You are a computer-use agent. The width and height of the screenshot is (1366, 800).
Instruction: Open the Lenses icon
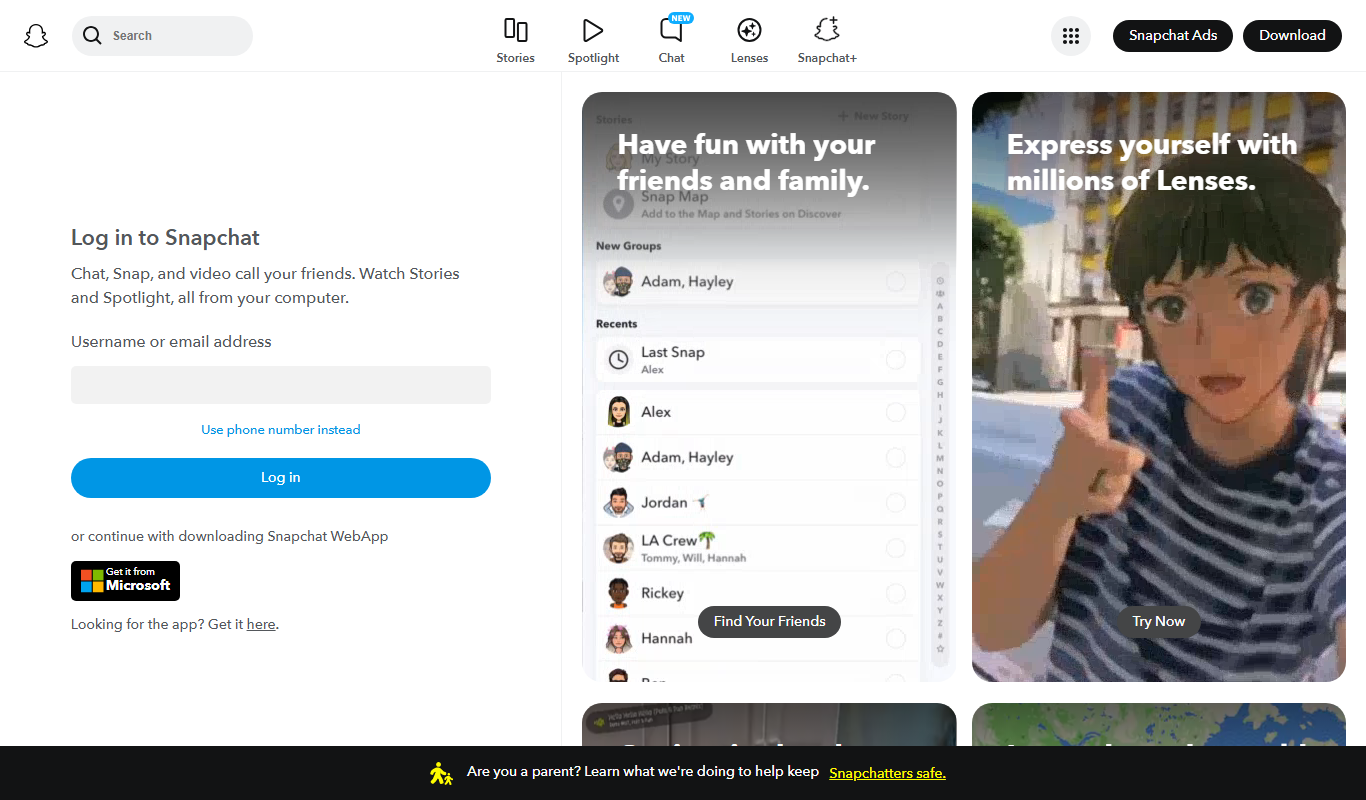click(x=749, y=30)
